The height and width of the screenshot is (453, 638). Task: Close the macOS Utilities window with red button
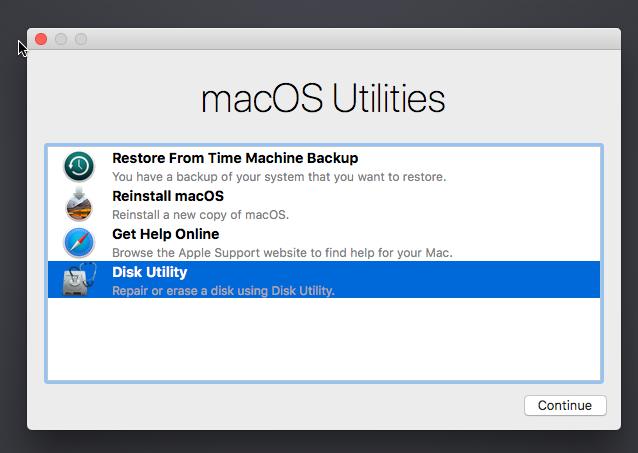[x=41, y=39]
